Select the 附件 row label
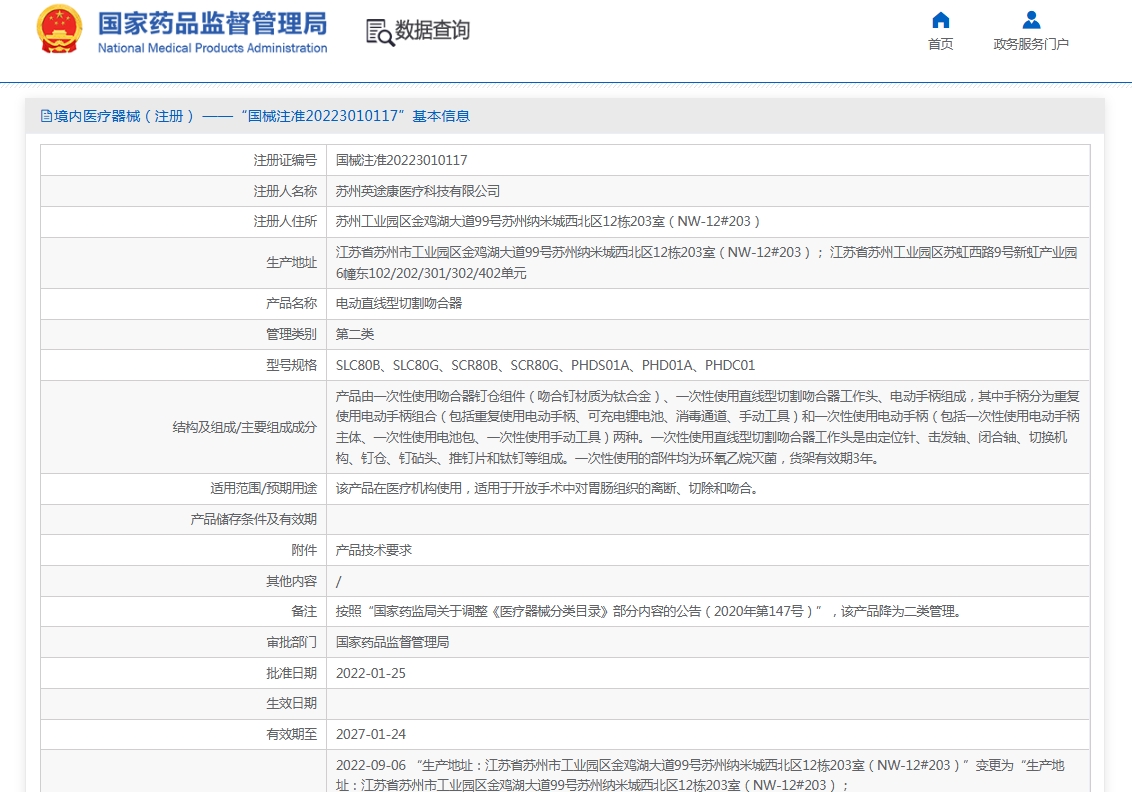Viewport: 1132px width, 792px height. click(304, 550)
